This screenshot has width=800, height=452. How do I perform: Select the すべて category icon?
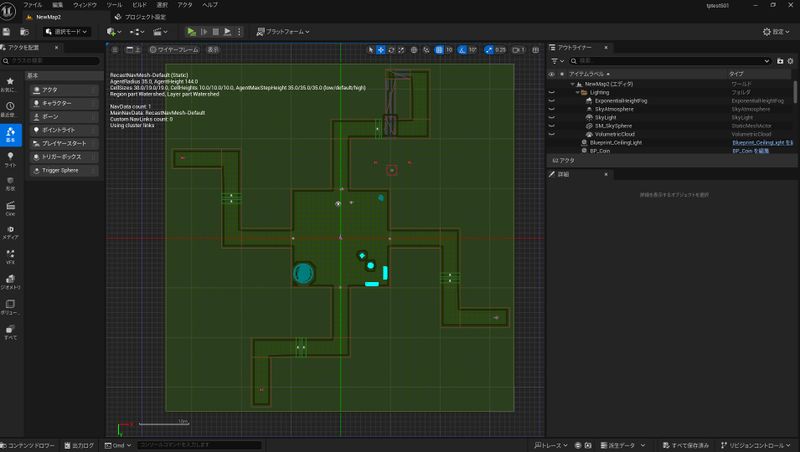pyautogui.click(x=10, y=332)
